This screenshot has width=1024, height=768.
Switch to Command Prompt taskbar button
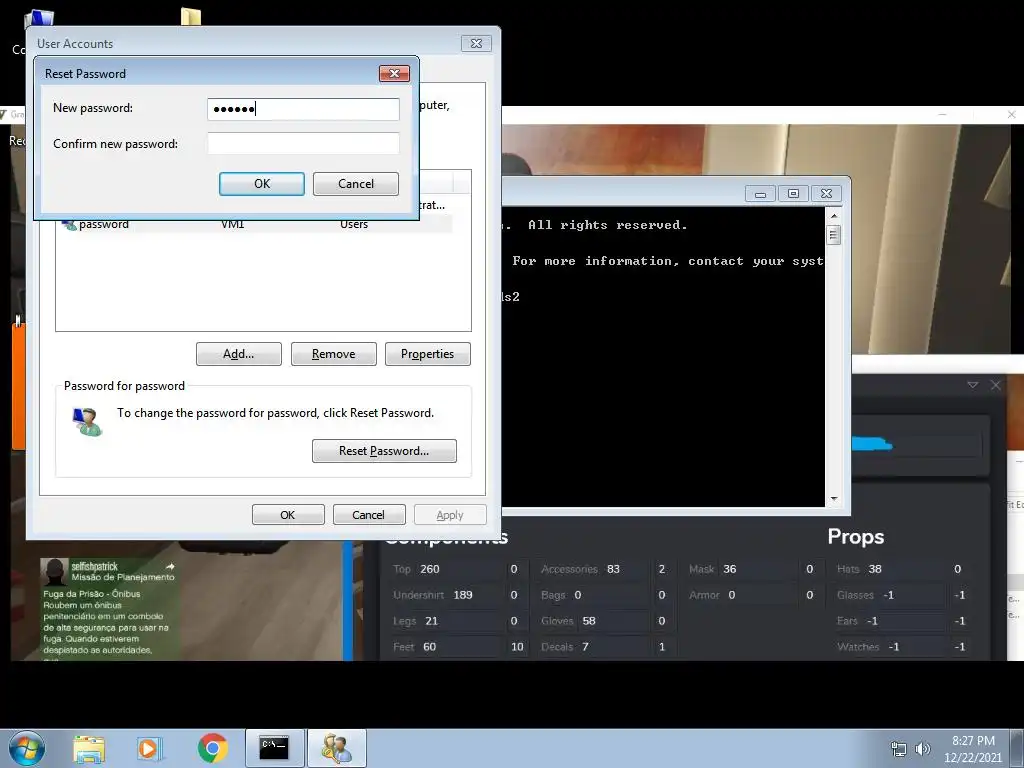coord(274,748)
